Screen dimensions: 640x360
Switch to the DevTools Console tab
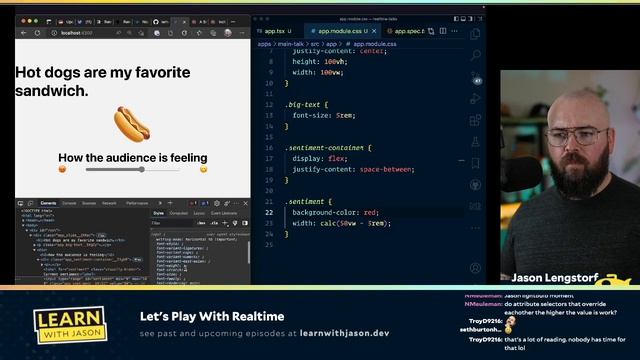tap(69, 203)
